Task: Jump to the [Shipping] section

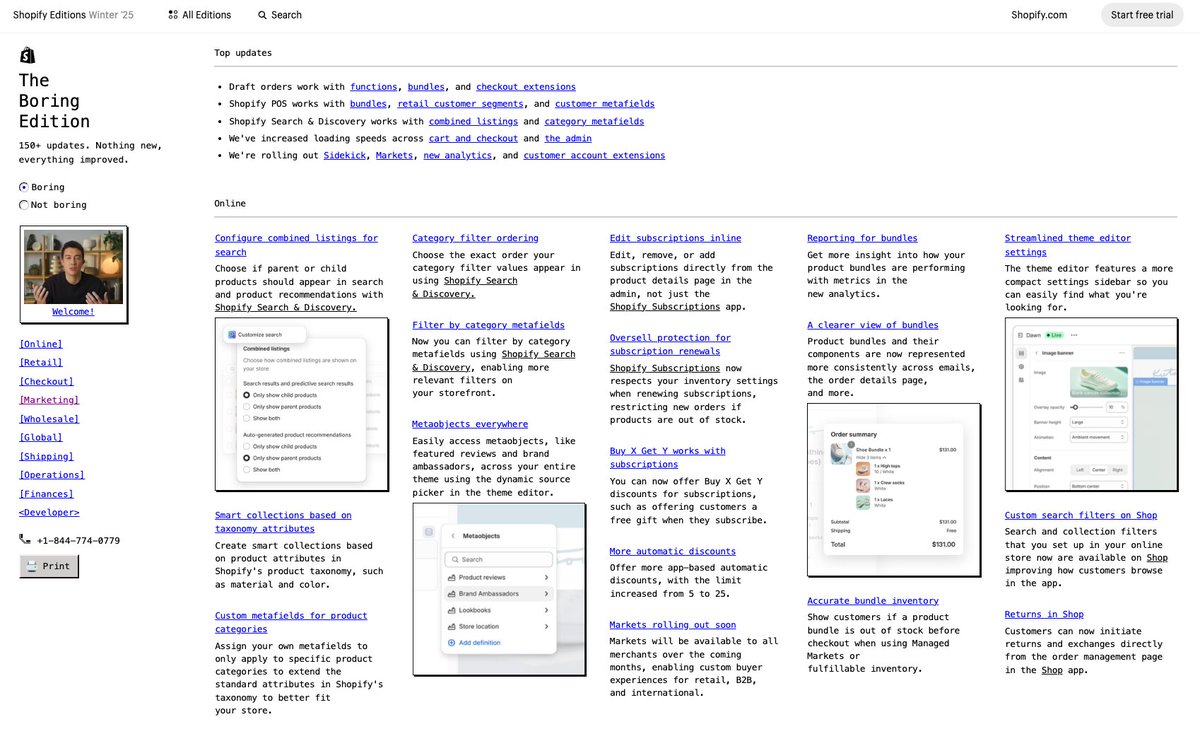Action: tap(47, 457)
